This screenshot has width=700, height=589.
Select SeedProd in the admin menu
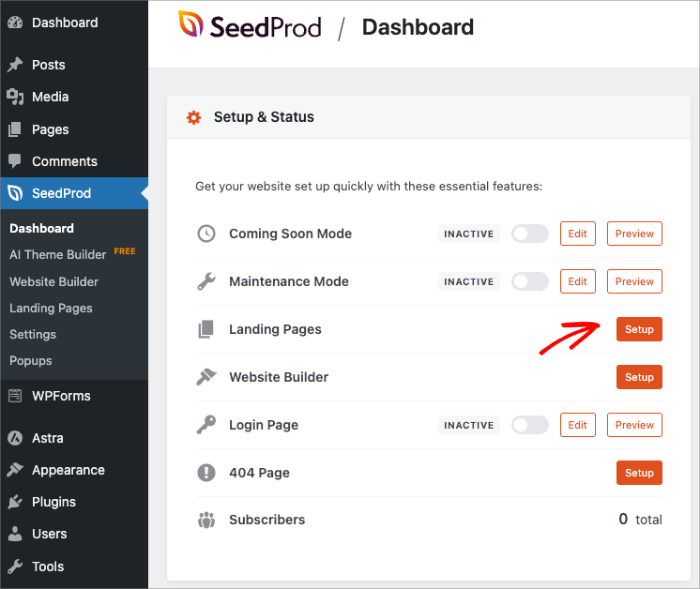point(74,193)
